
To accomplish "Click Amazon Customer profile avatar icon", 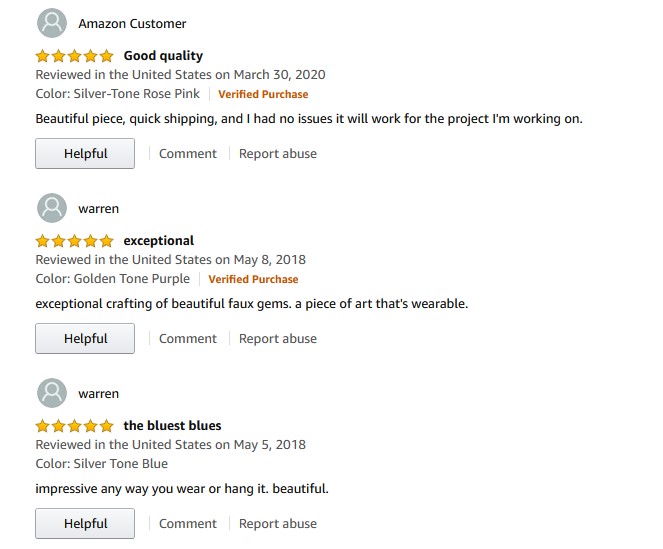I will 52,23.
